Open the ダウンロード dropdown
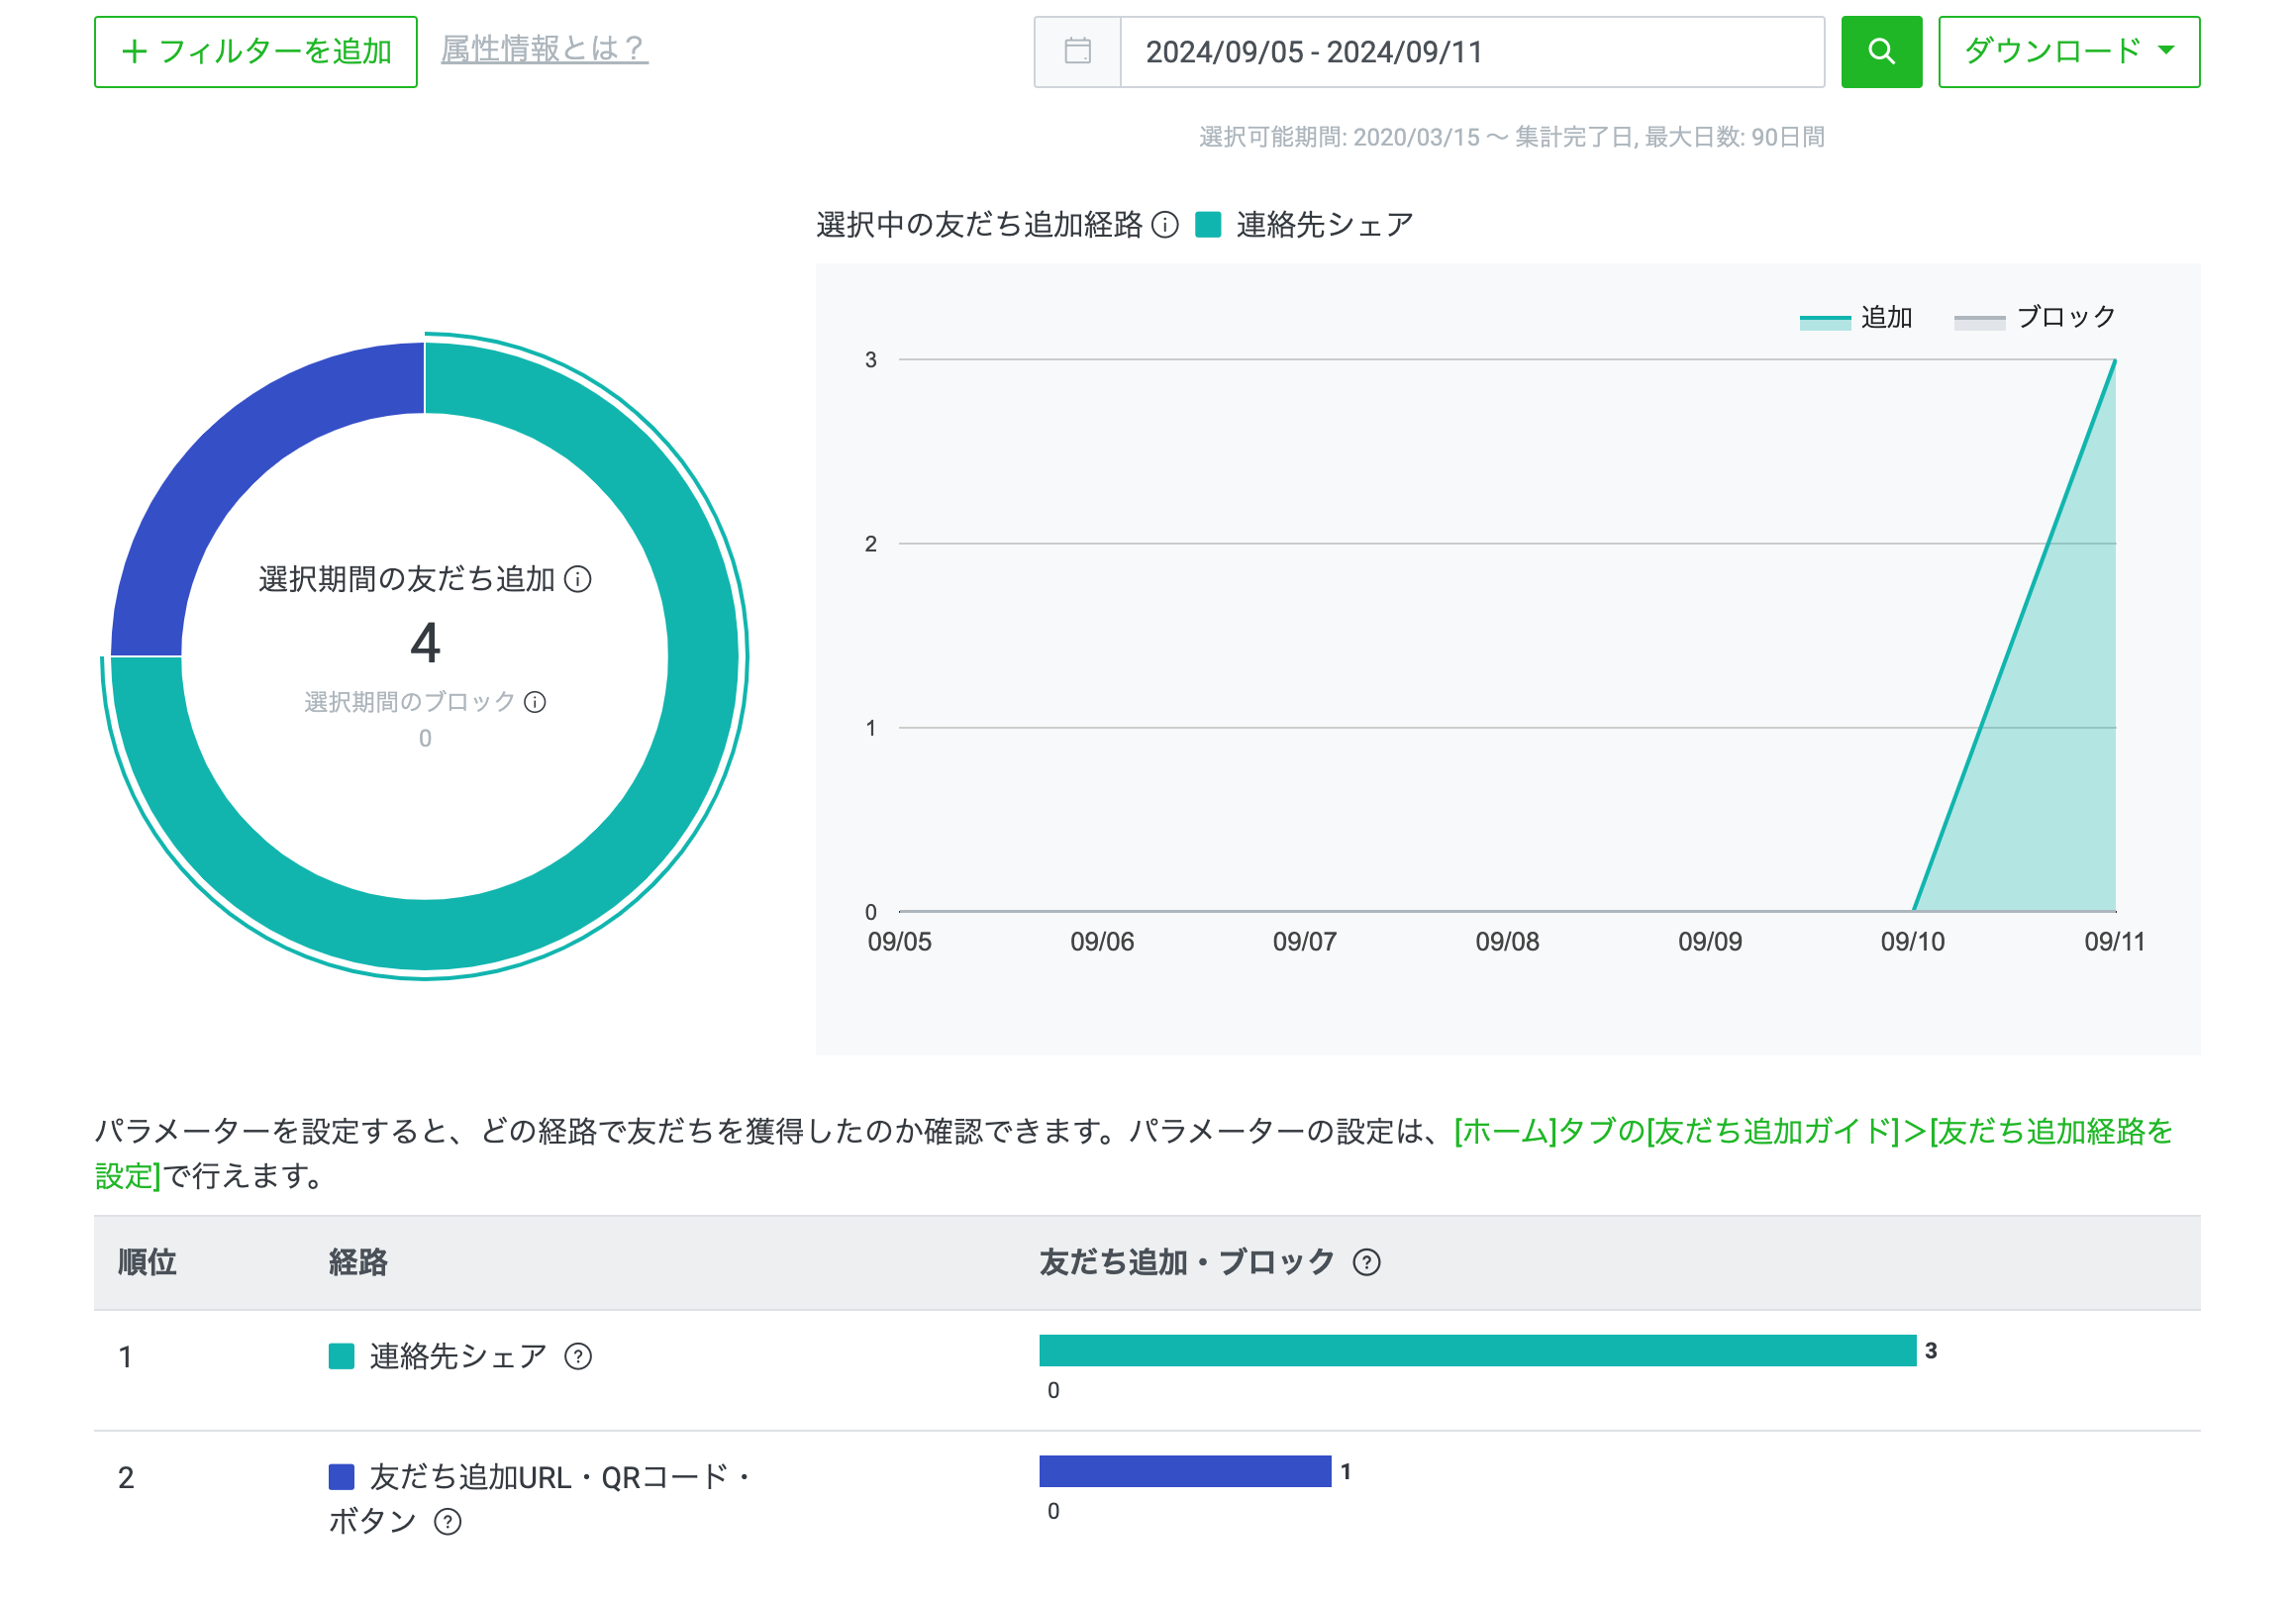Viewport: 2296px width, 1602px height. pos(2050,52)
